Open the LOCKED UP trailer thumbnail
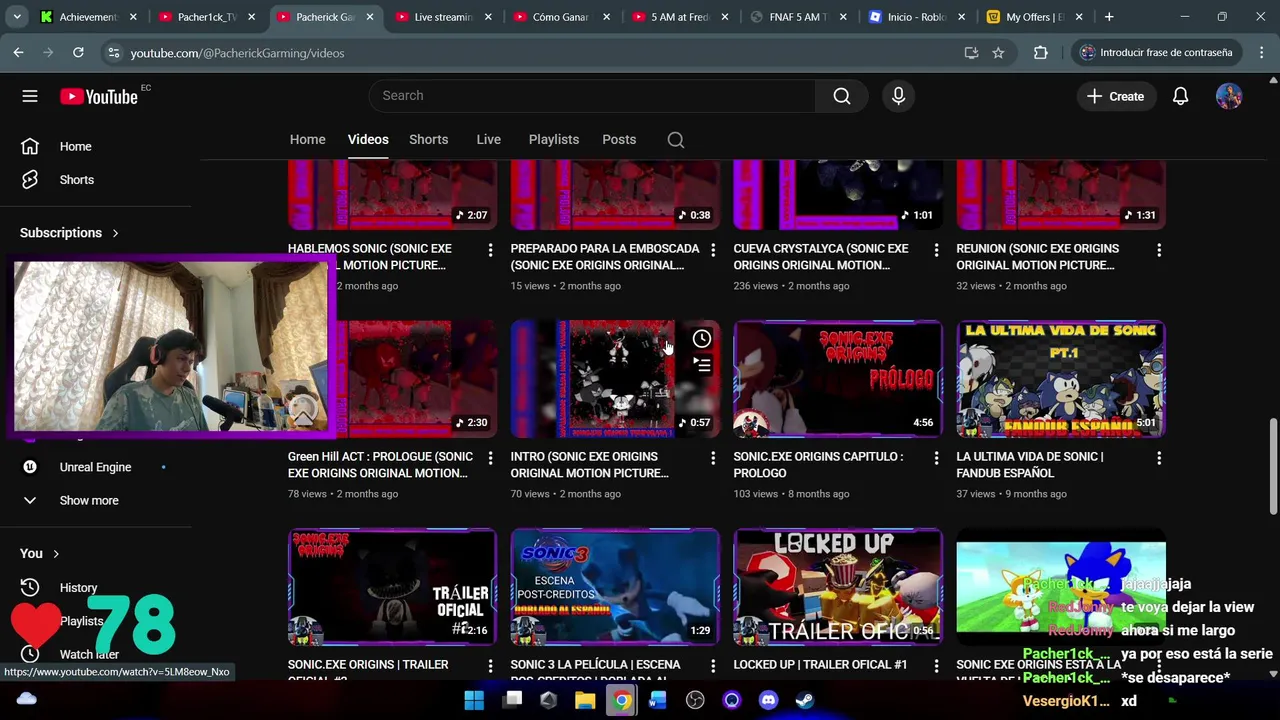1280x720 pixels. (838, 587)
